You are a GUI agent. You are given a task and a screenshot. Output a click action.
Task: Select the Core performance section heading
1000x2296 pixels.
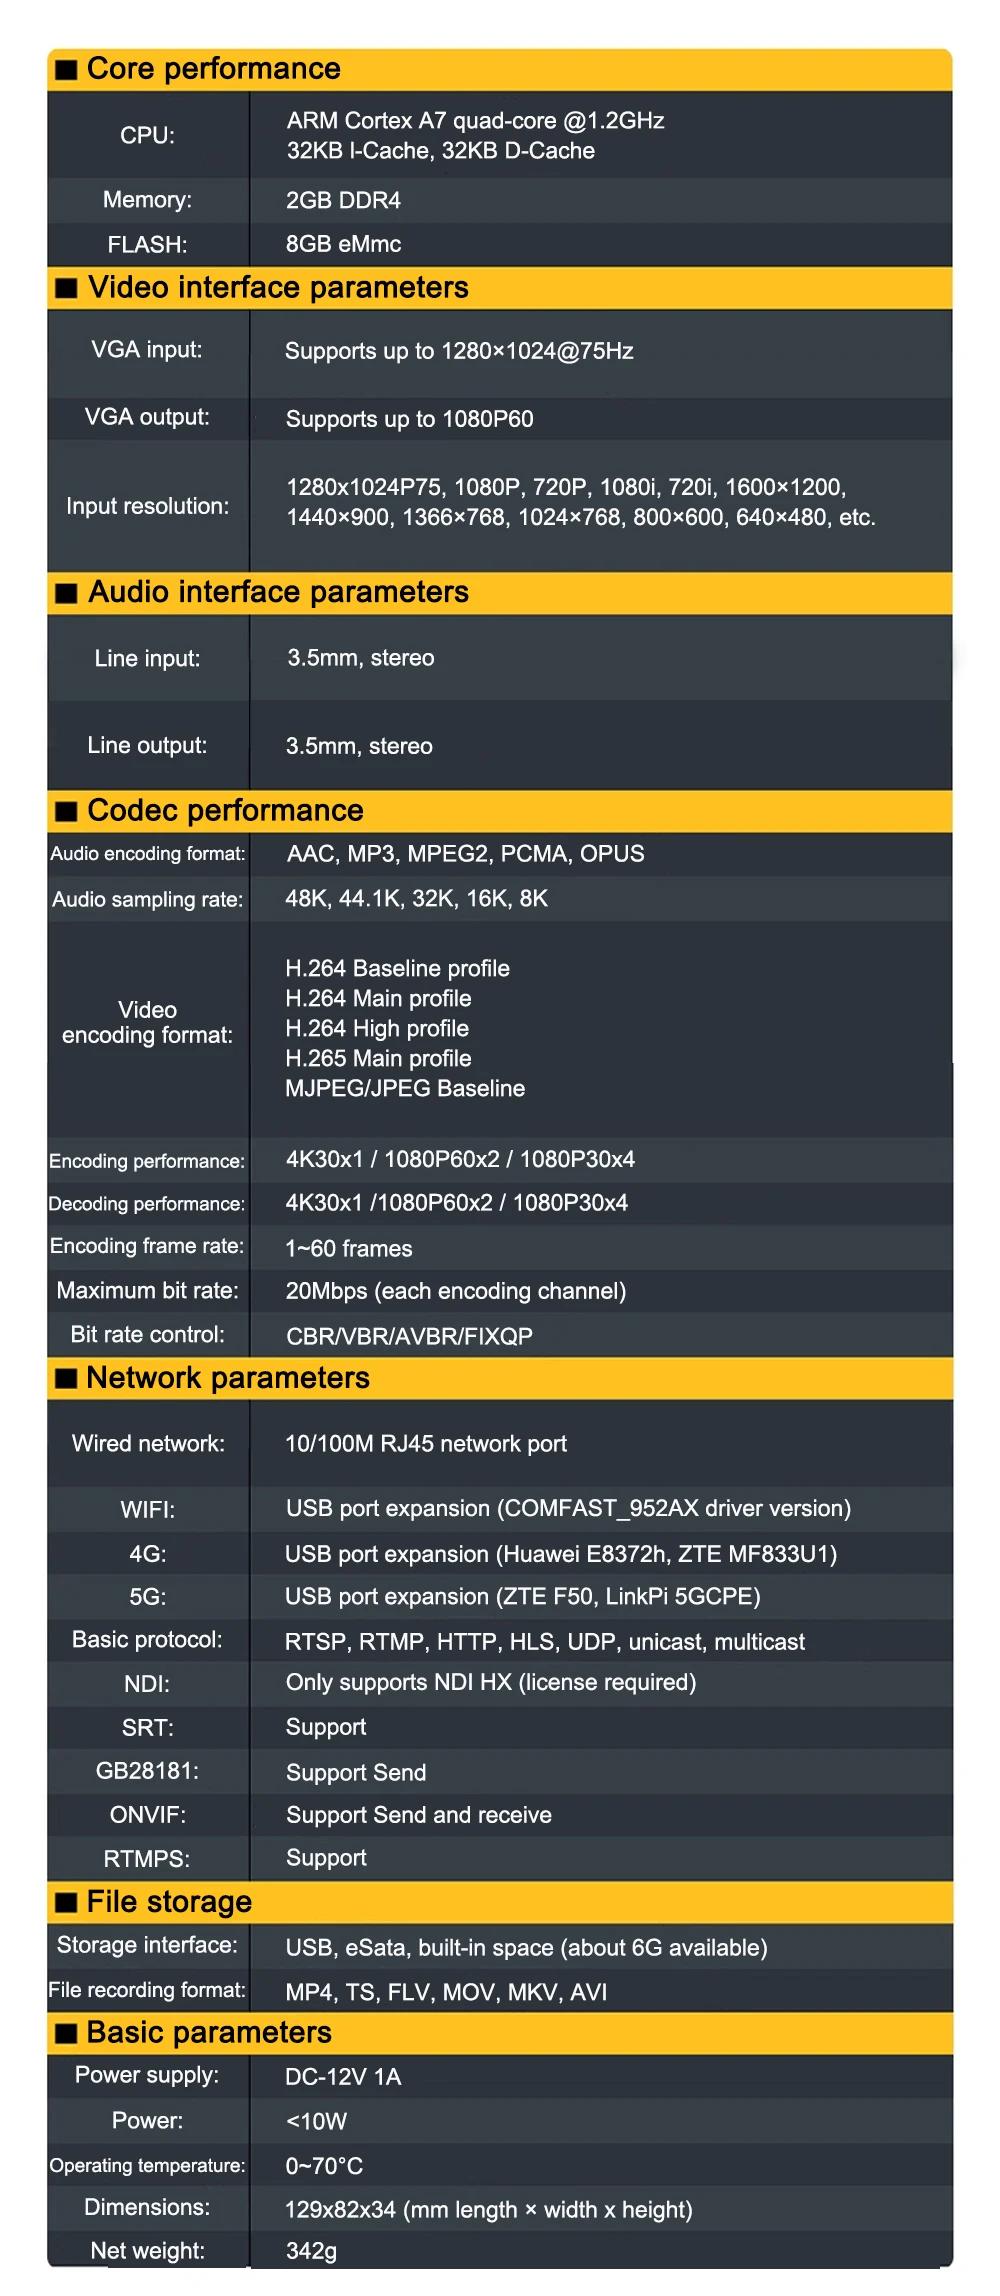click(213, 69)
